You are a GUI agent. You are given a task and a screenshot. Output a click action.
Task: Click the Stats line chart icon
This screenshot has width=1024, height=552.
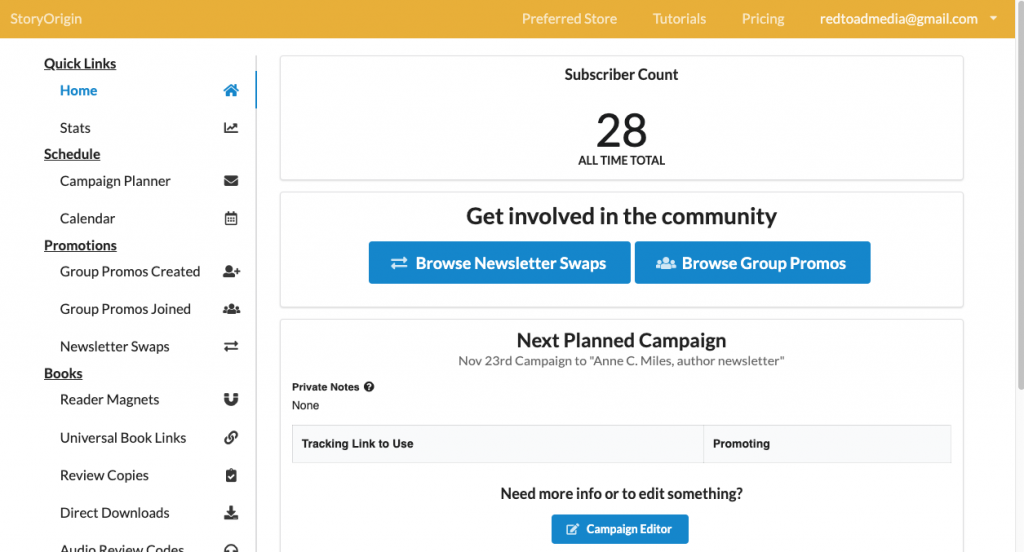(231, 127)
